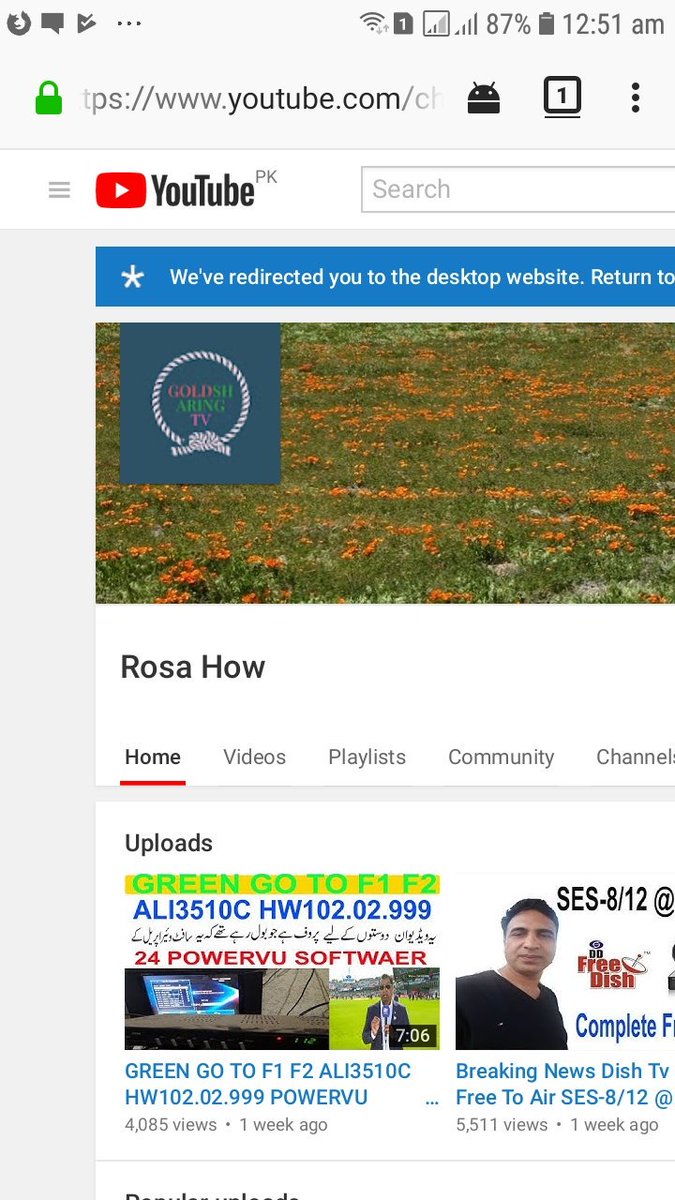Tap the browser URL address bar
The height and width of the screenshot is (1200, 675).
coord(262,99)
